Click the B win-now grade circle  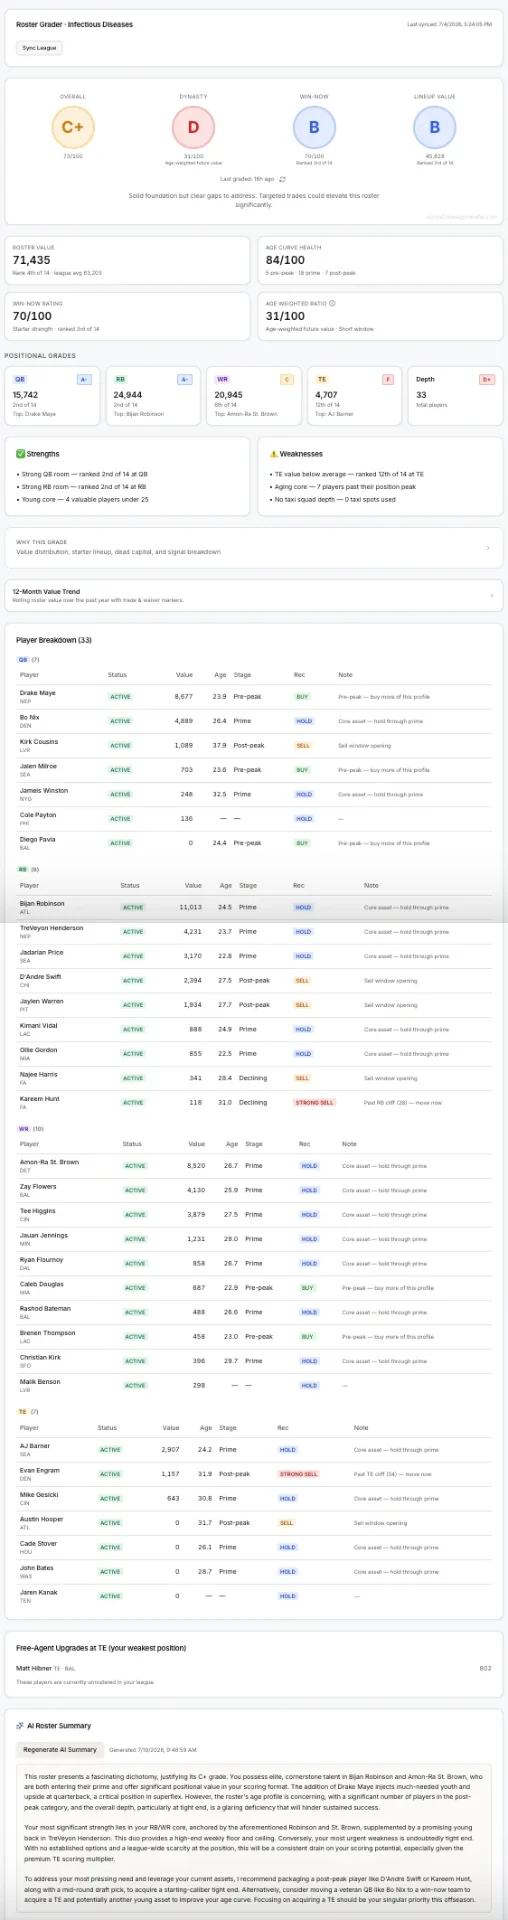click(314, 127)
